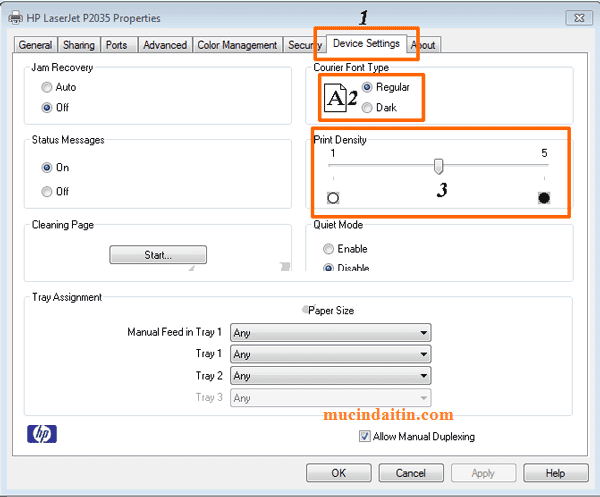Open Help with the Help button

coord(556,473)
